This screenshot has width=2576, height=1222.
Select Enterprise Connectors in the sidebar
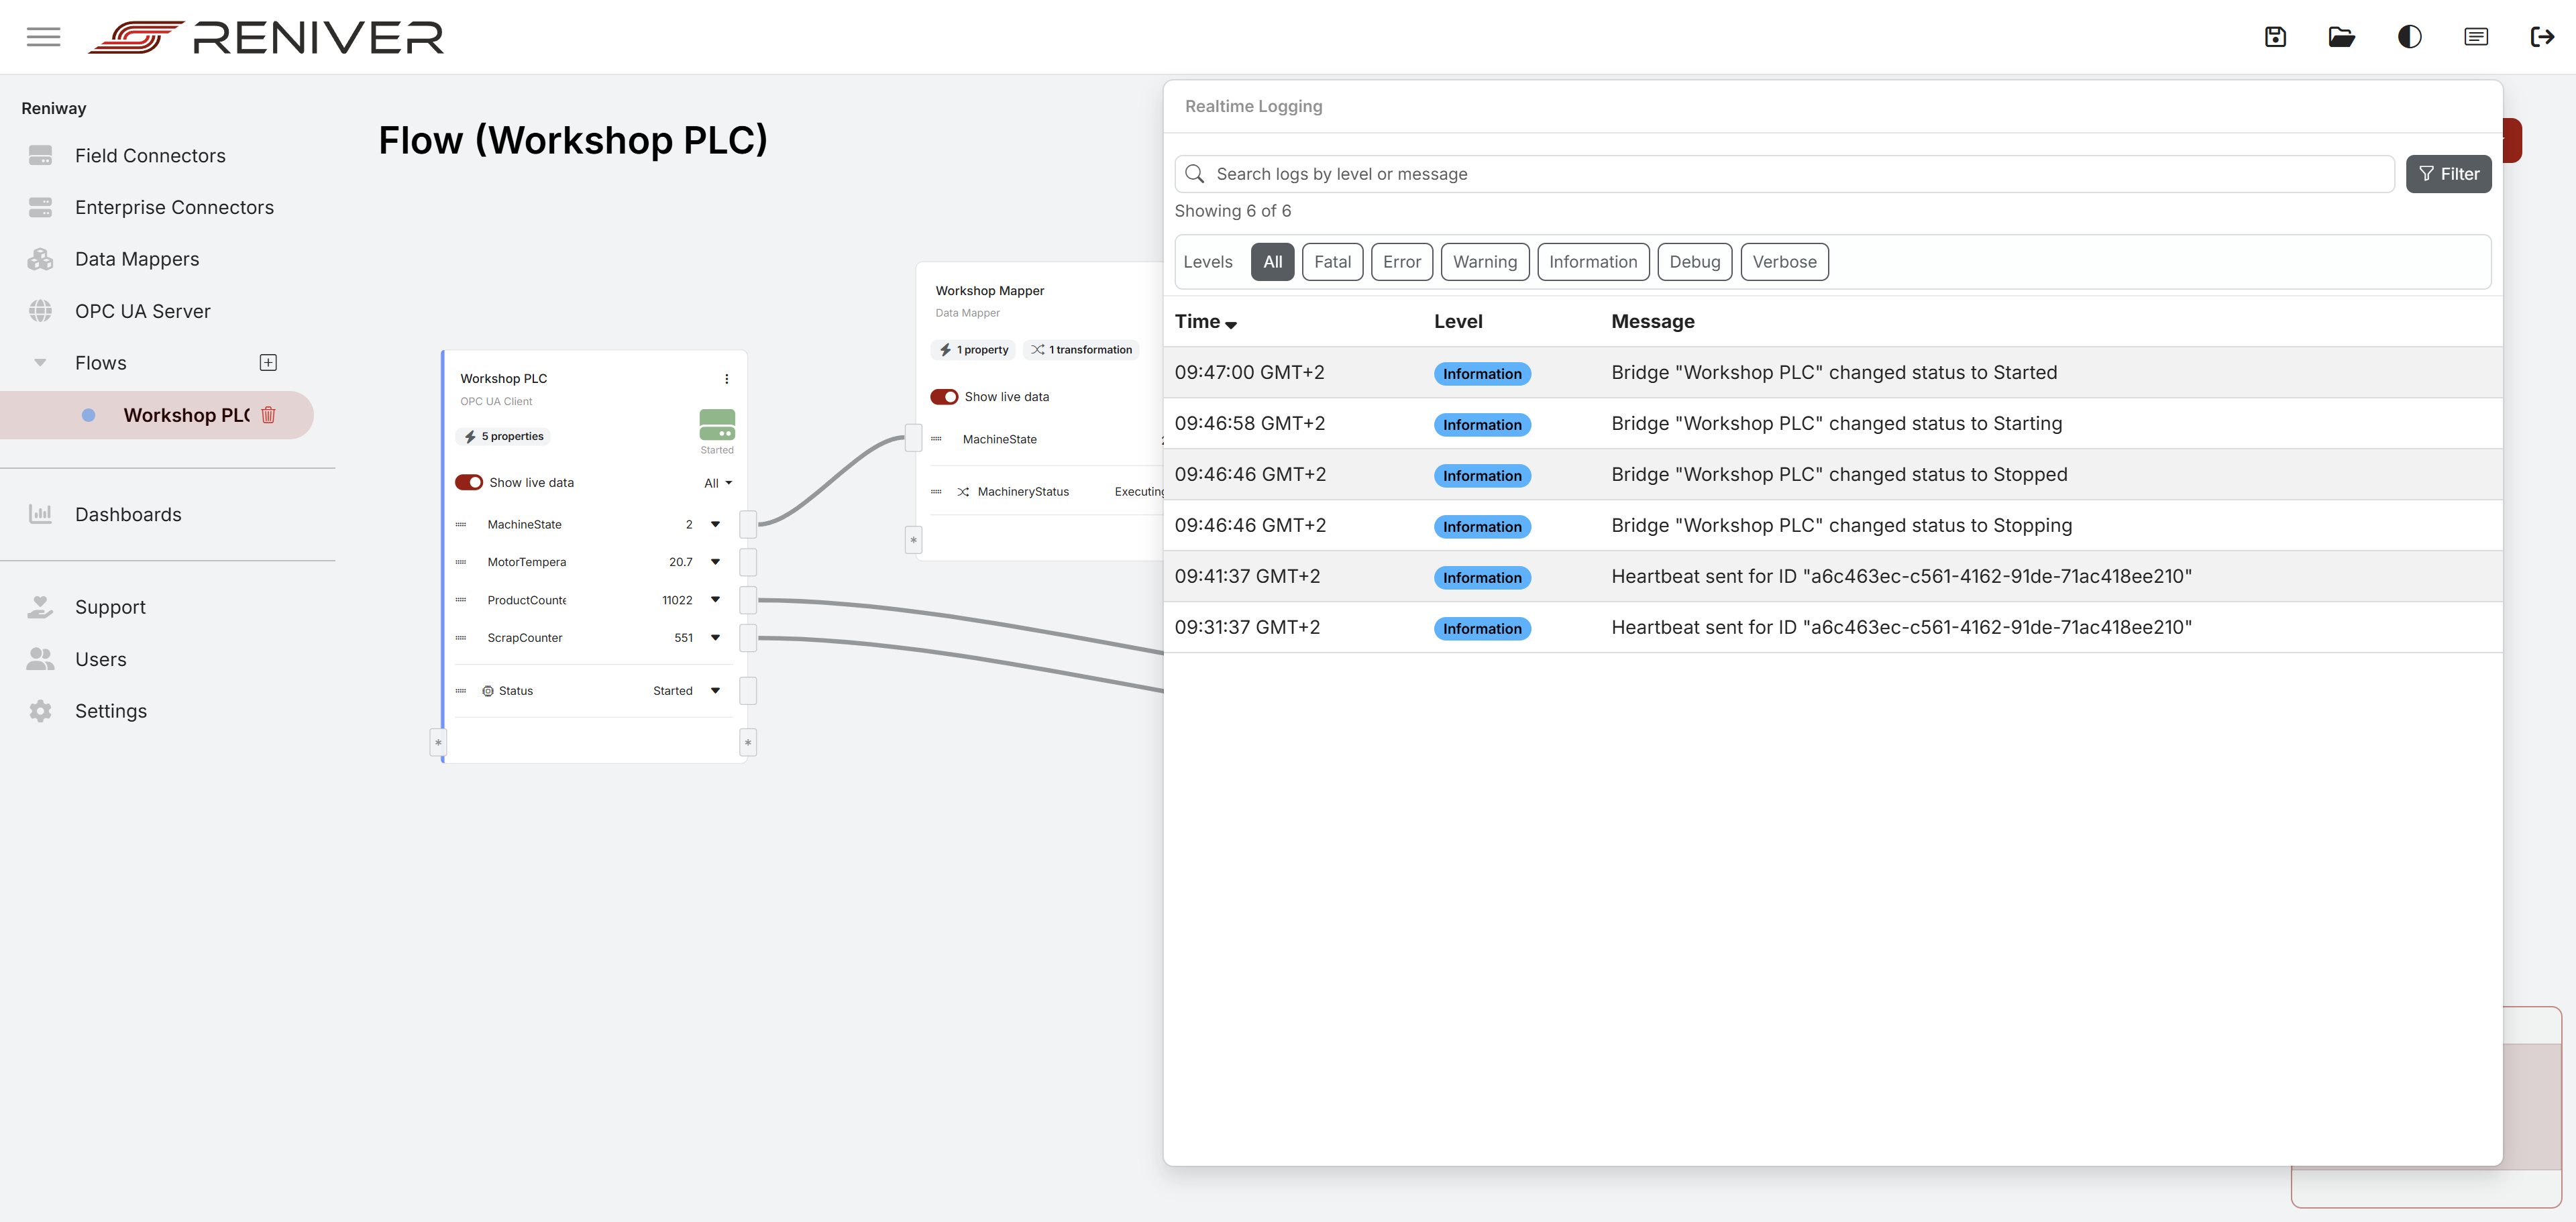click(175, 207)
